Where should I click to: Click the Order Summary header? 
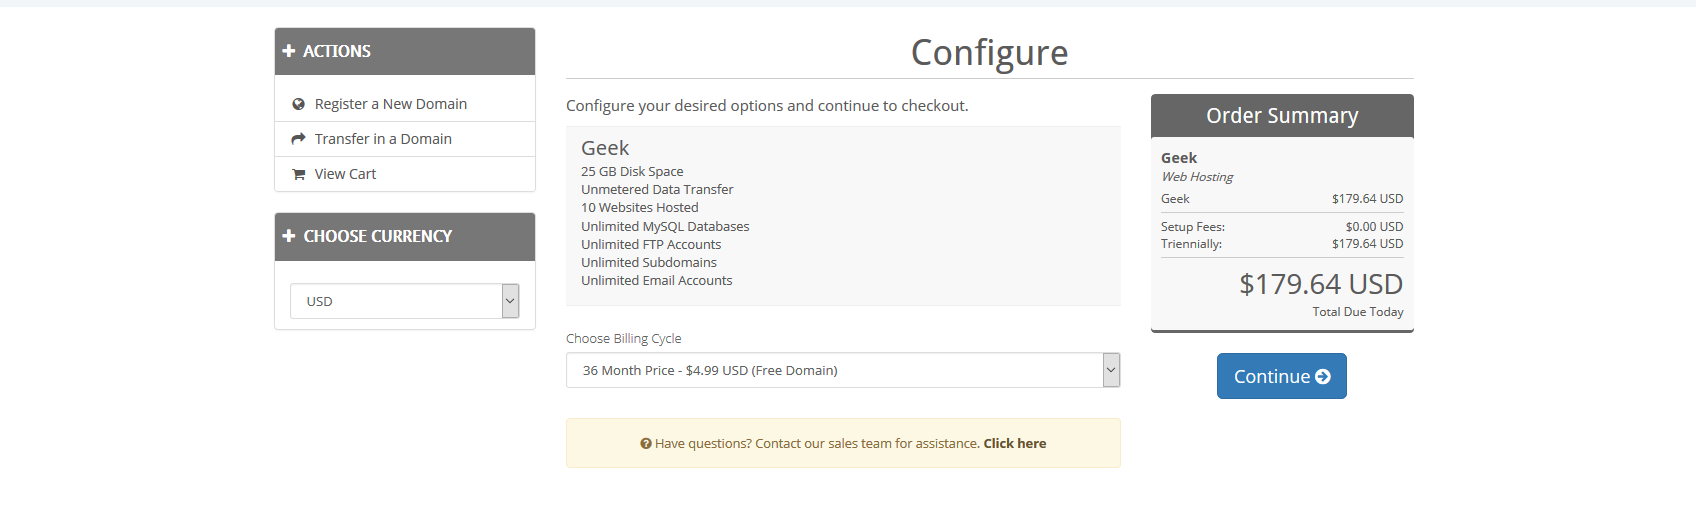coord(1282,116)
